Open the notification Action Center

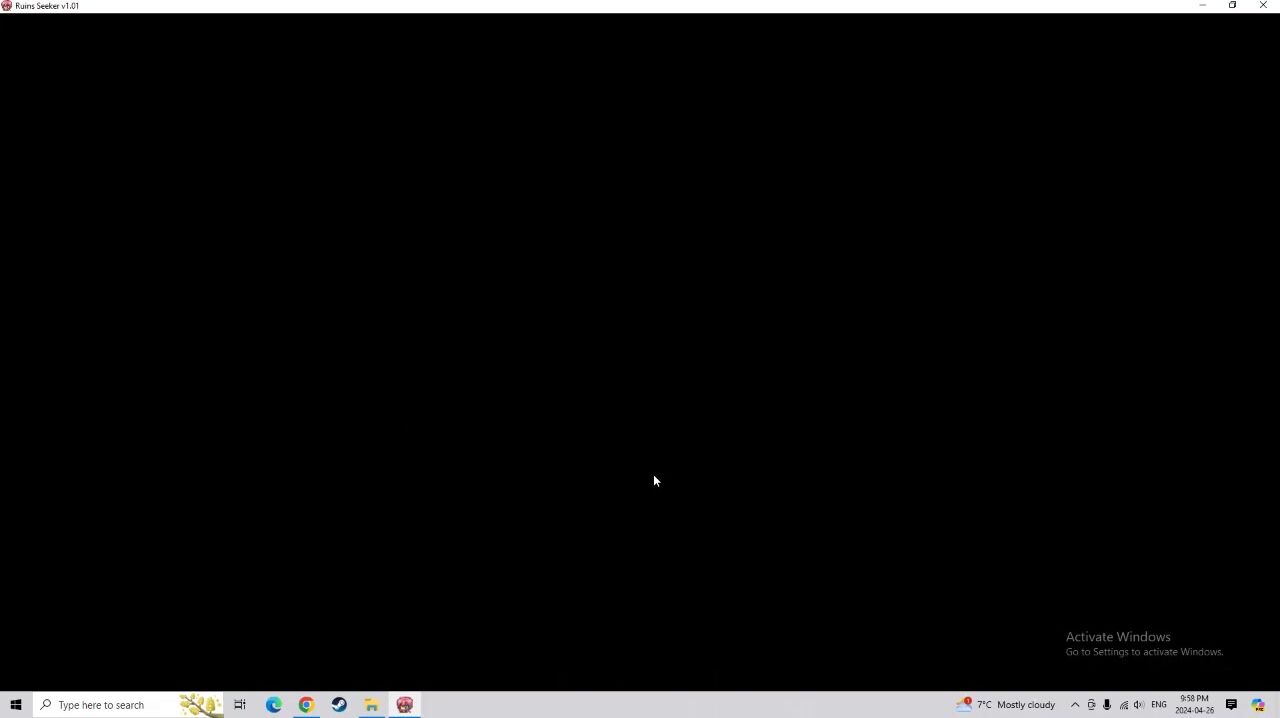[x=1231, y=705]
